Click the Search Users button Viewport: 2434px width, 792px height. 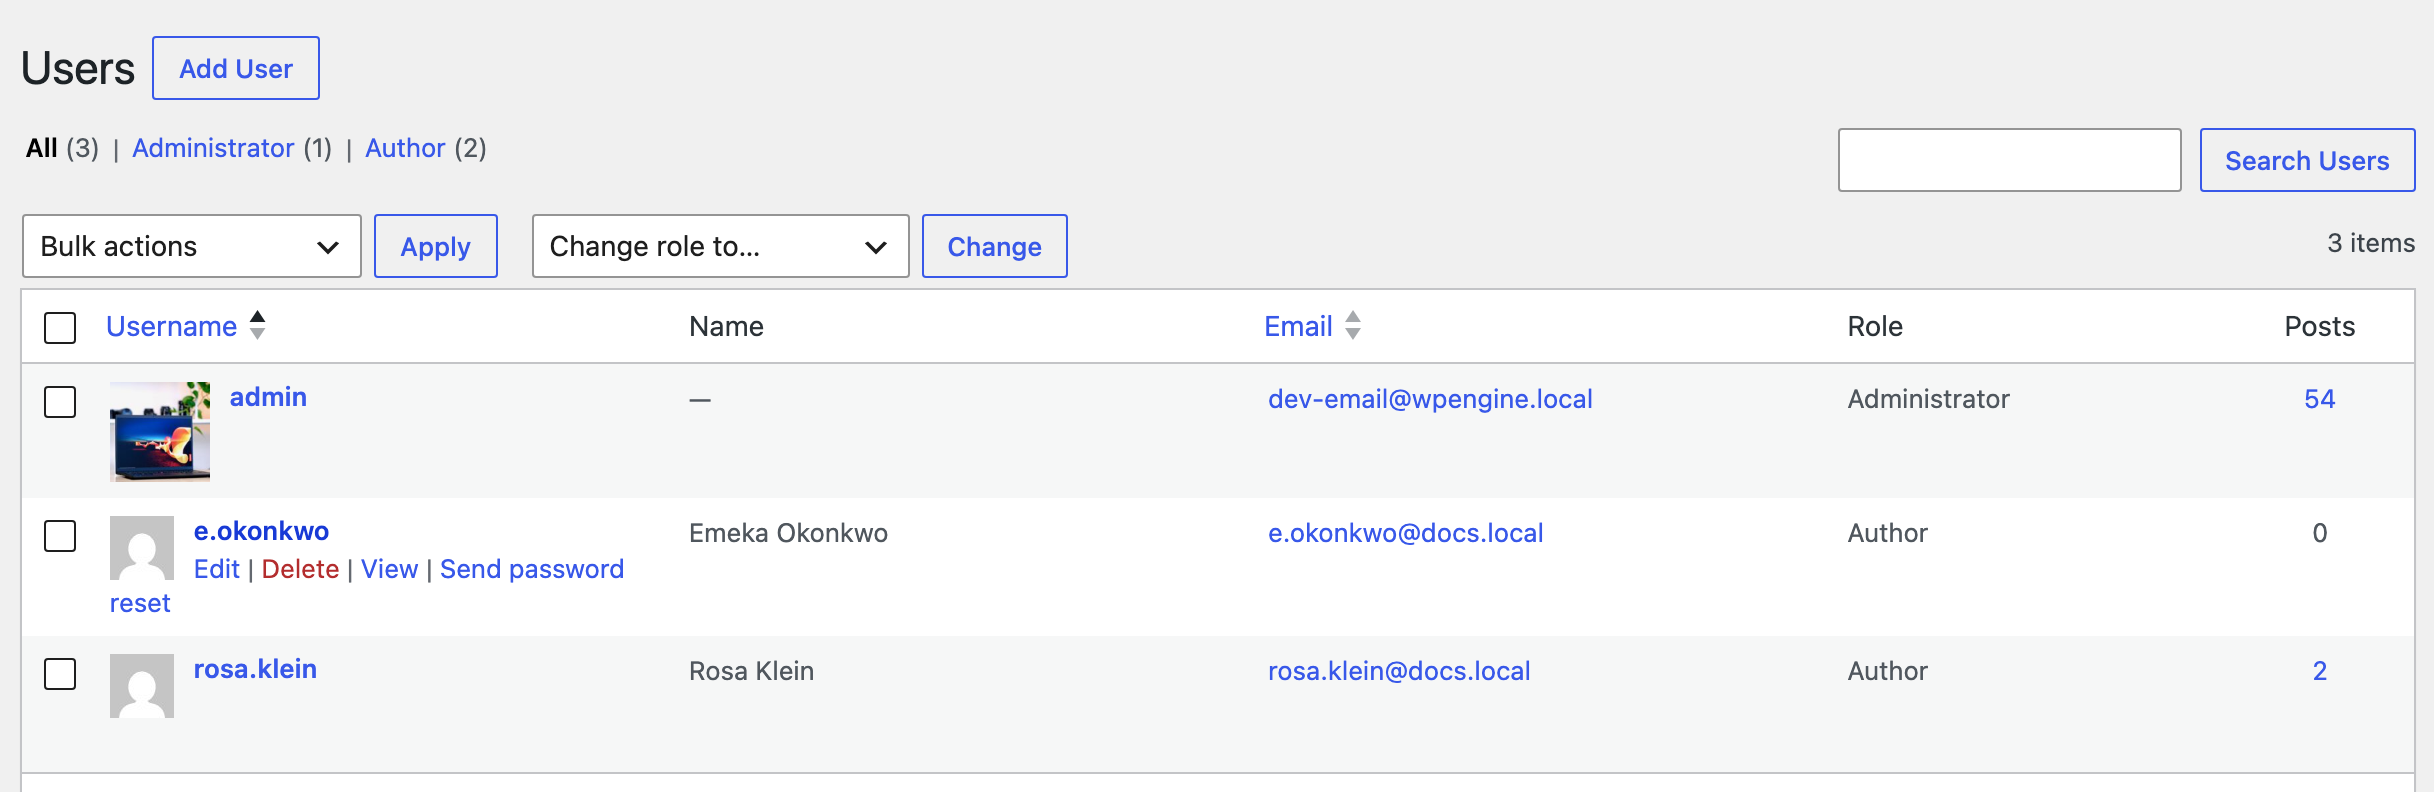click(x=2307, y=160)
